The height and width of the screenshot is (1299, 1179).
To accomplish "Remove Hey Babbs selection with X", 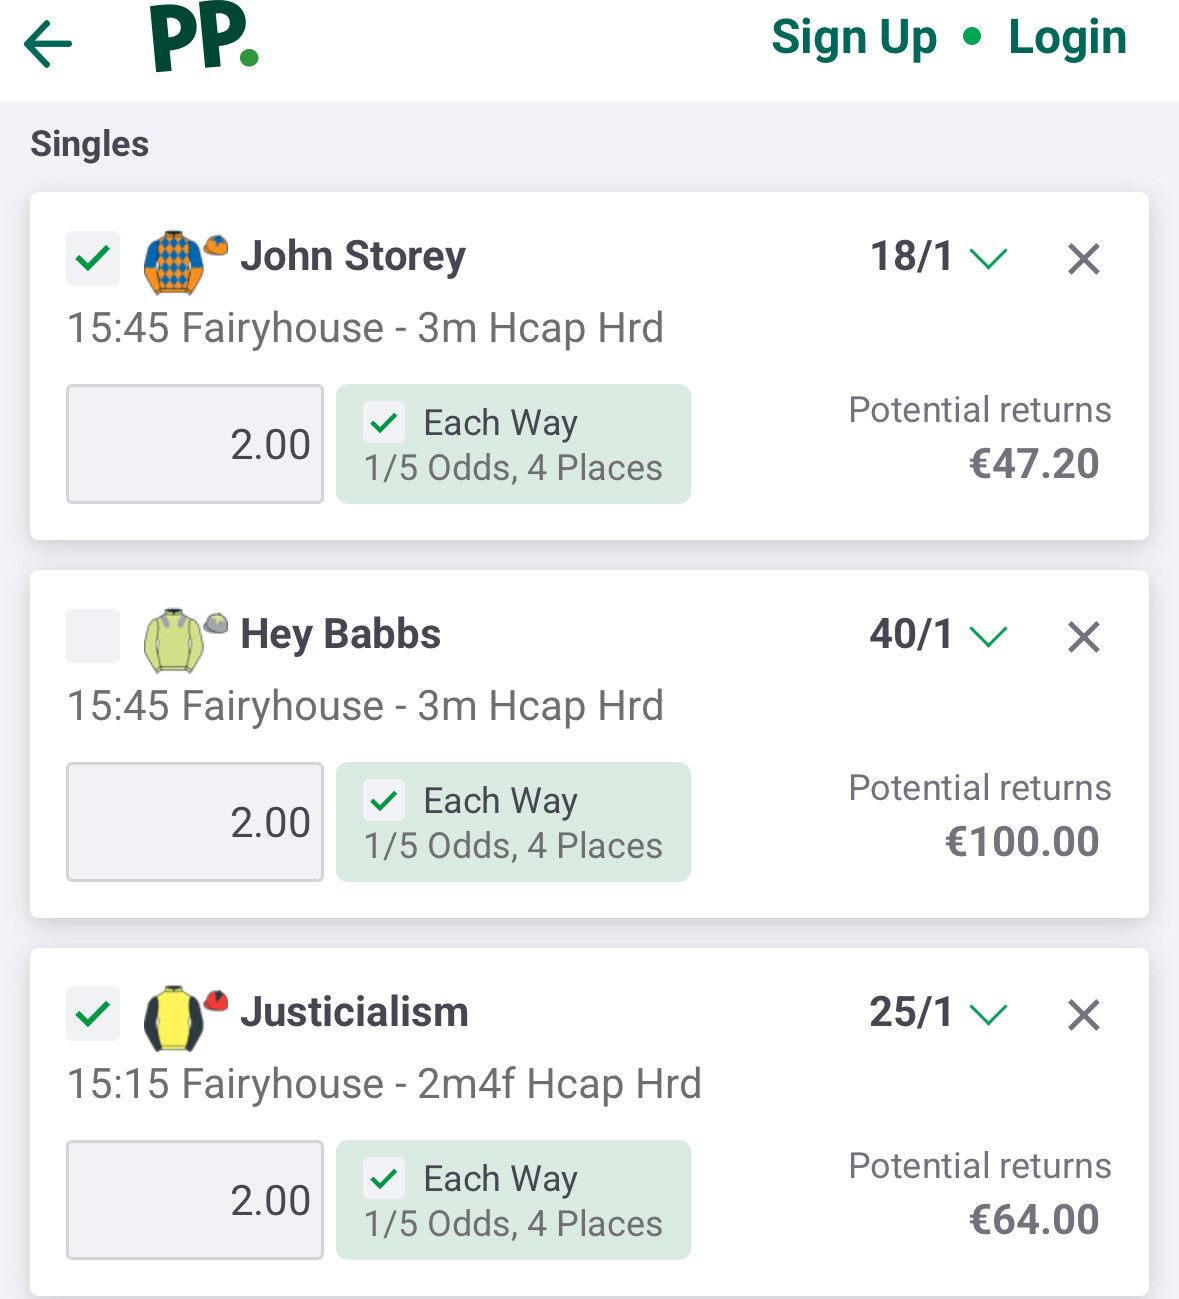I will [x=1083, y=637].
